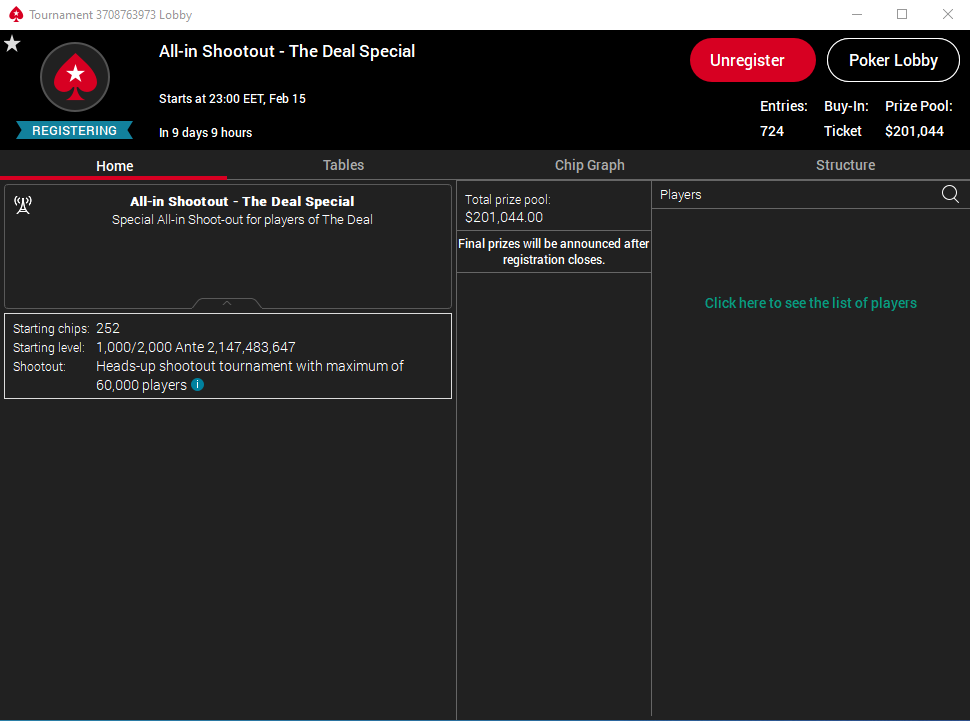Viewport: 970px width, 721px height.
Task: Minimize the tournament lobby window
Action: (x=857, y=14)
